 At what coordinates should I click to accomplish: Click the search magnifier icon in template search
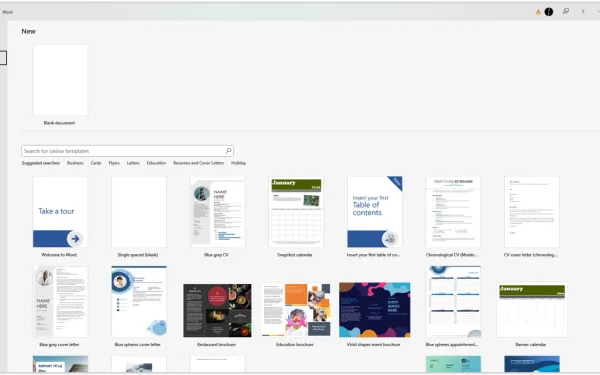(x=228, y=151)
